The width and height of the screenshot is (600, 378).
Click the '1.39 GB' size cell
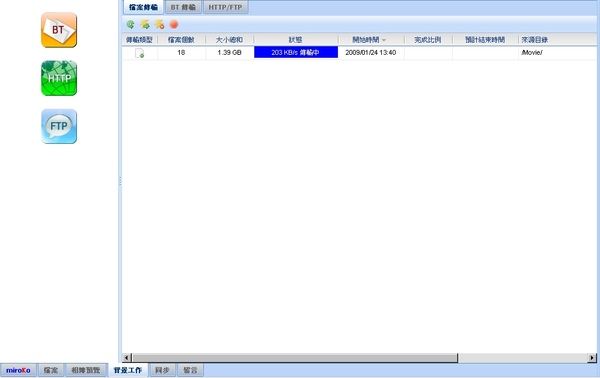(230, 52)
